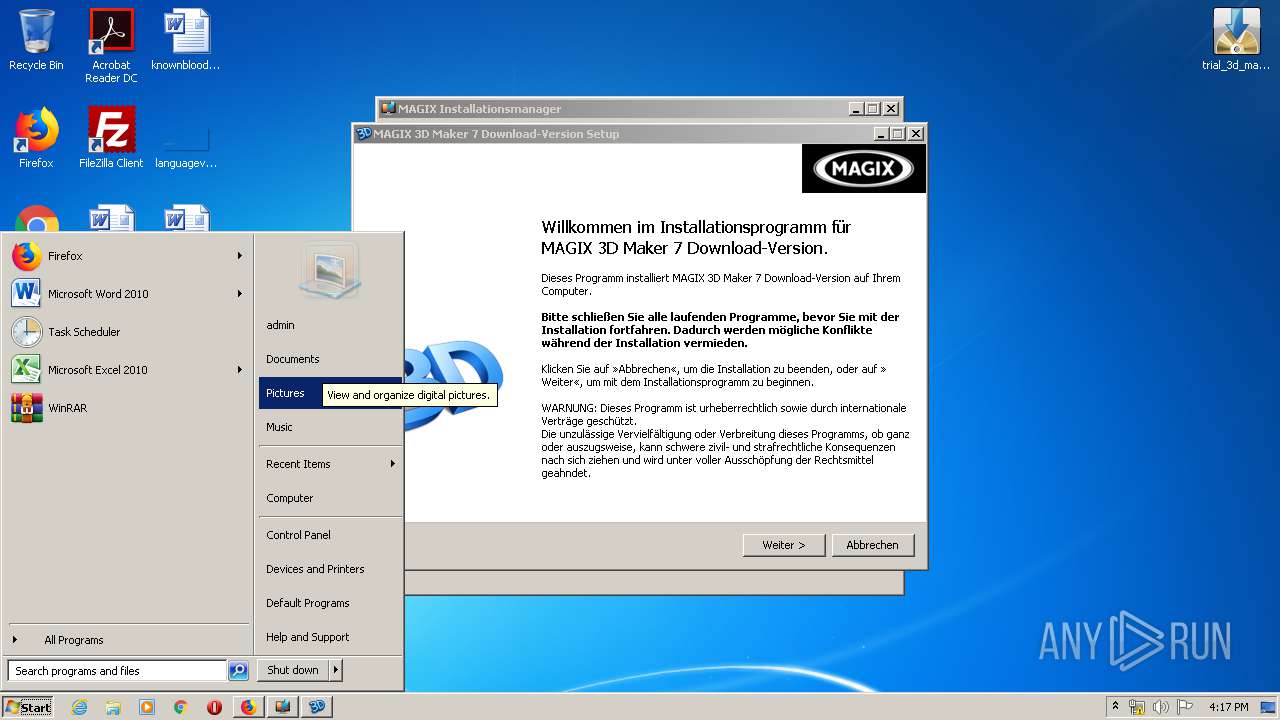Open Recycle Bin desktop icon
The width and height of the screenshot is (1280, 720).
coord(36,40)
